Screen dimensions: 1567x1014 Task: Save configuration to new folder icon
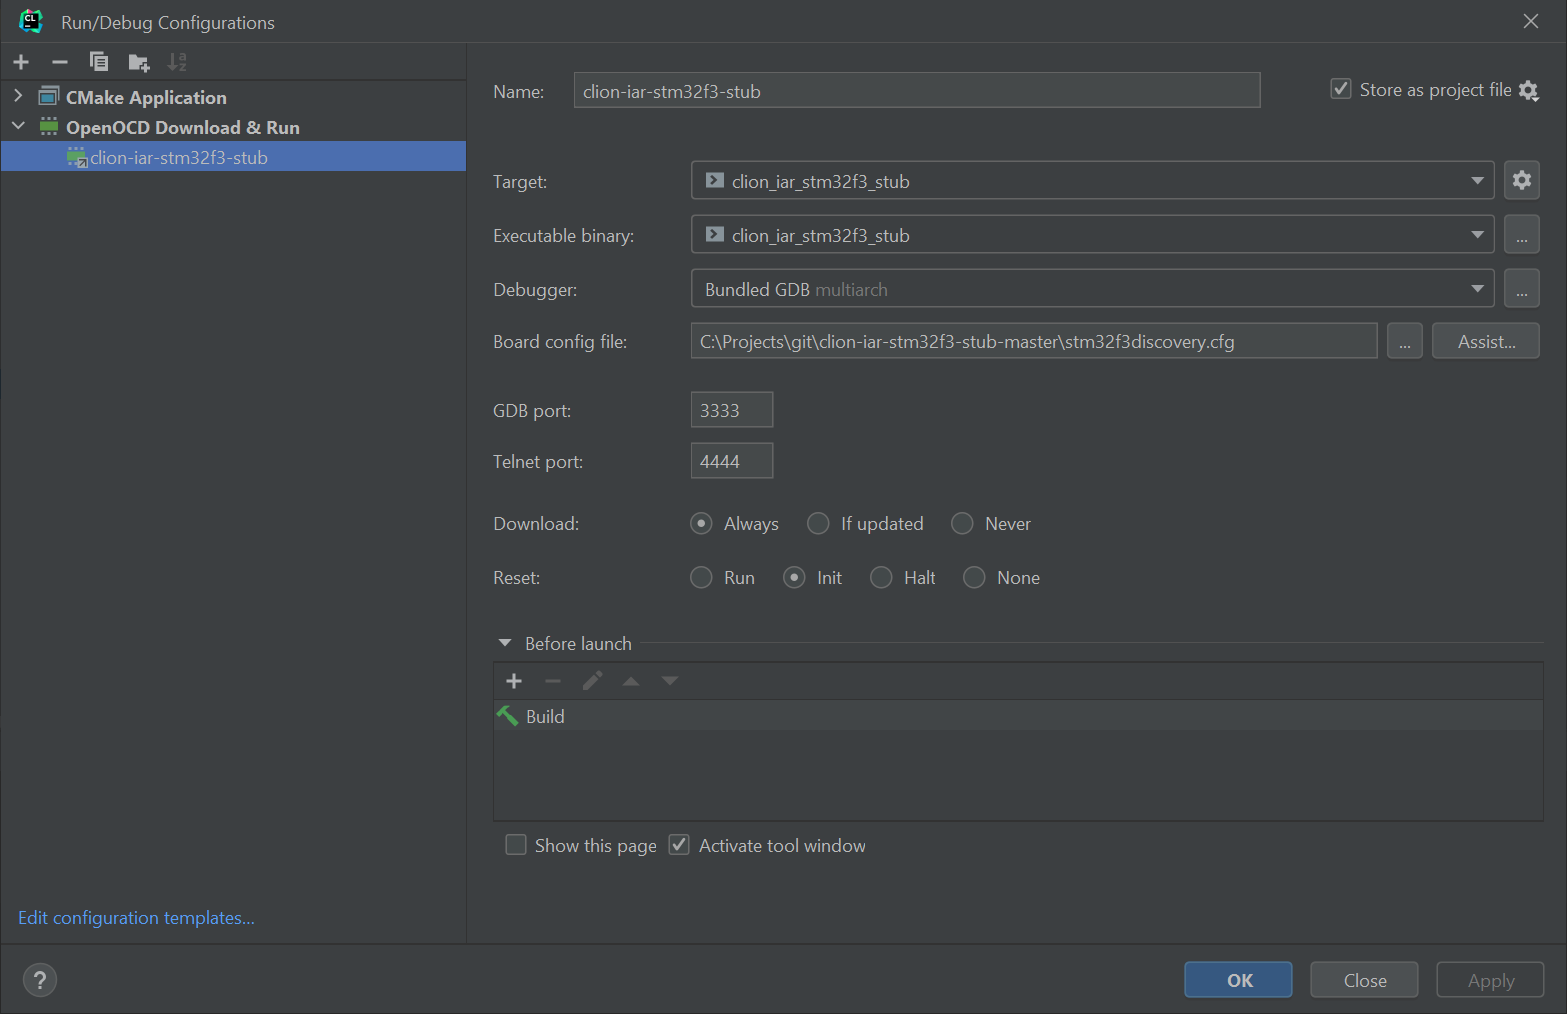(139, 62)
